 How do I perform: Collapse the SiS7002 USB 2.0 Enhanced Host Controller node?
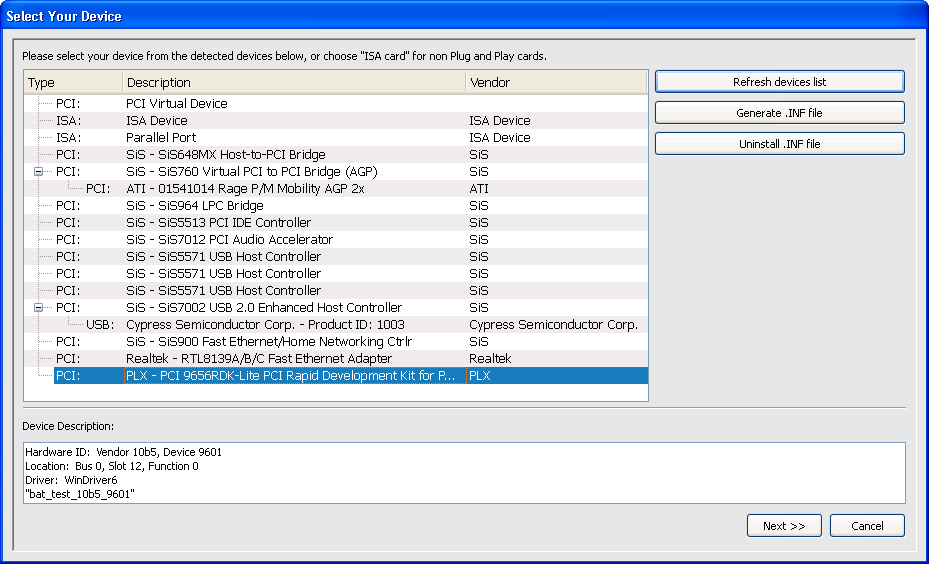tap(39, 308)
